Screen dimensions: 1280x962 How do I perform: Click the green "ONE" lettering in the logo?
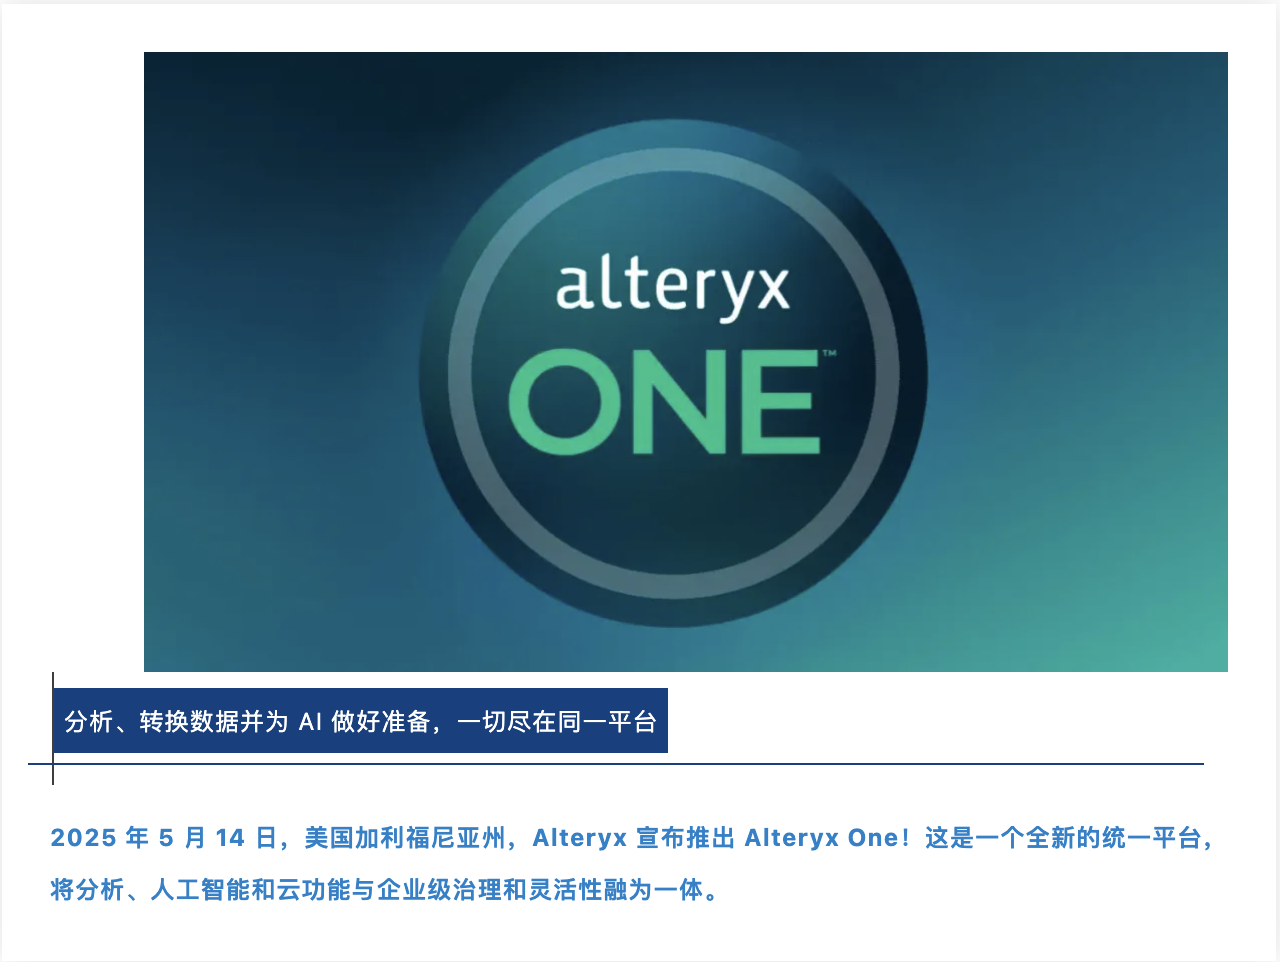tap(664, 402)
